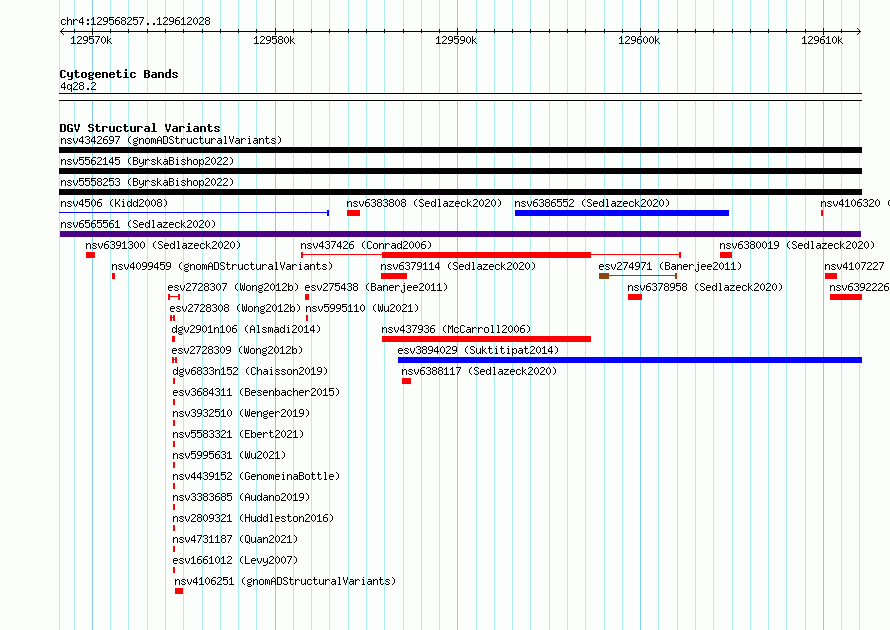Click the esv275438 Banerjee2011 label
890x630 pixels.
pyautogui.click(x=376, y=287)
